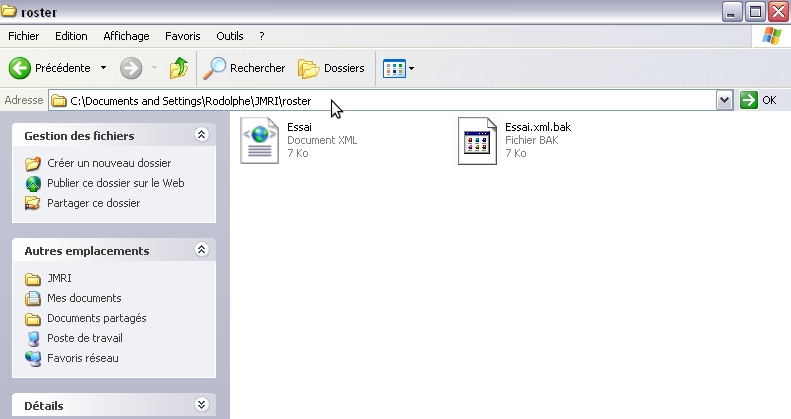Open the Précédente history dropdown arrow
791x419 pixels.
tap(103, 68)
